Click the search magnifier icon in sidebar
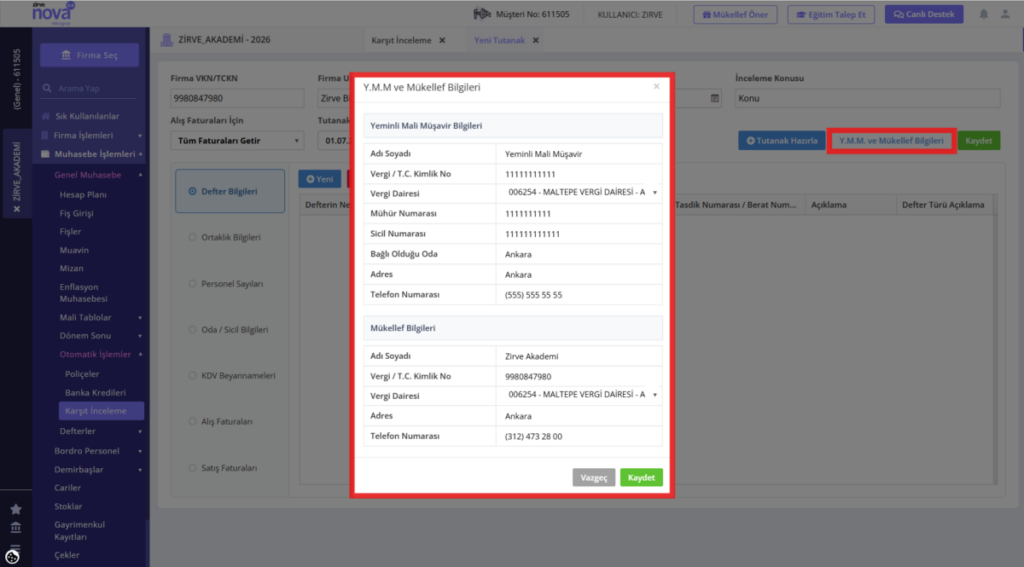 pyautogui.click(x=47, y=88)
